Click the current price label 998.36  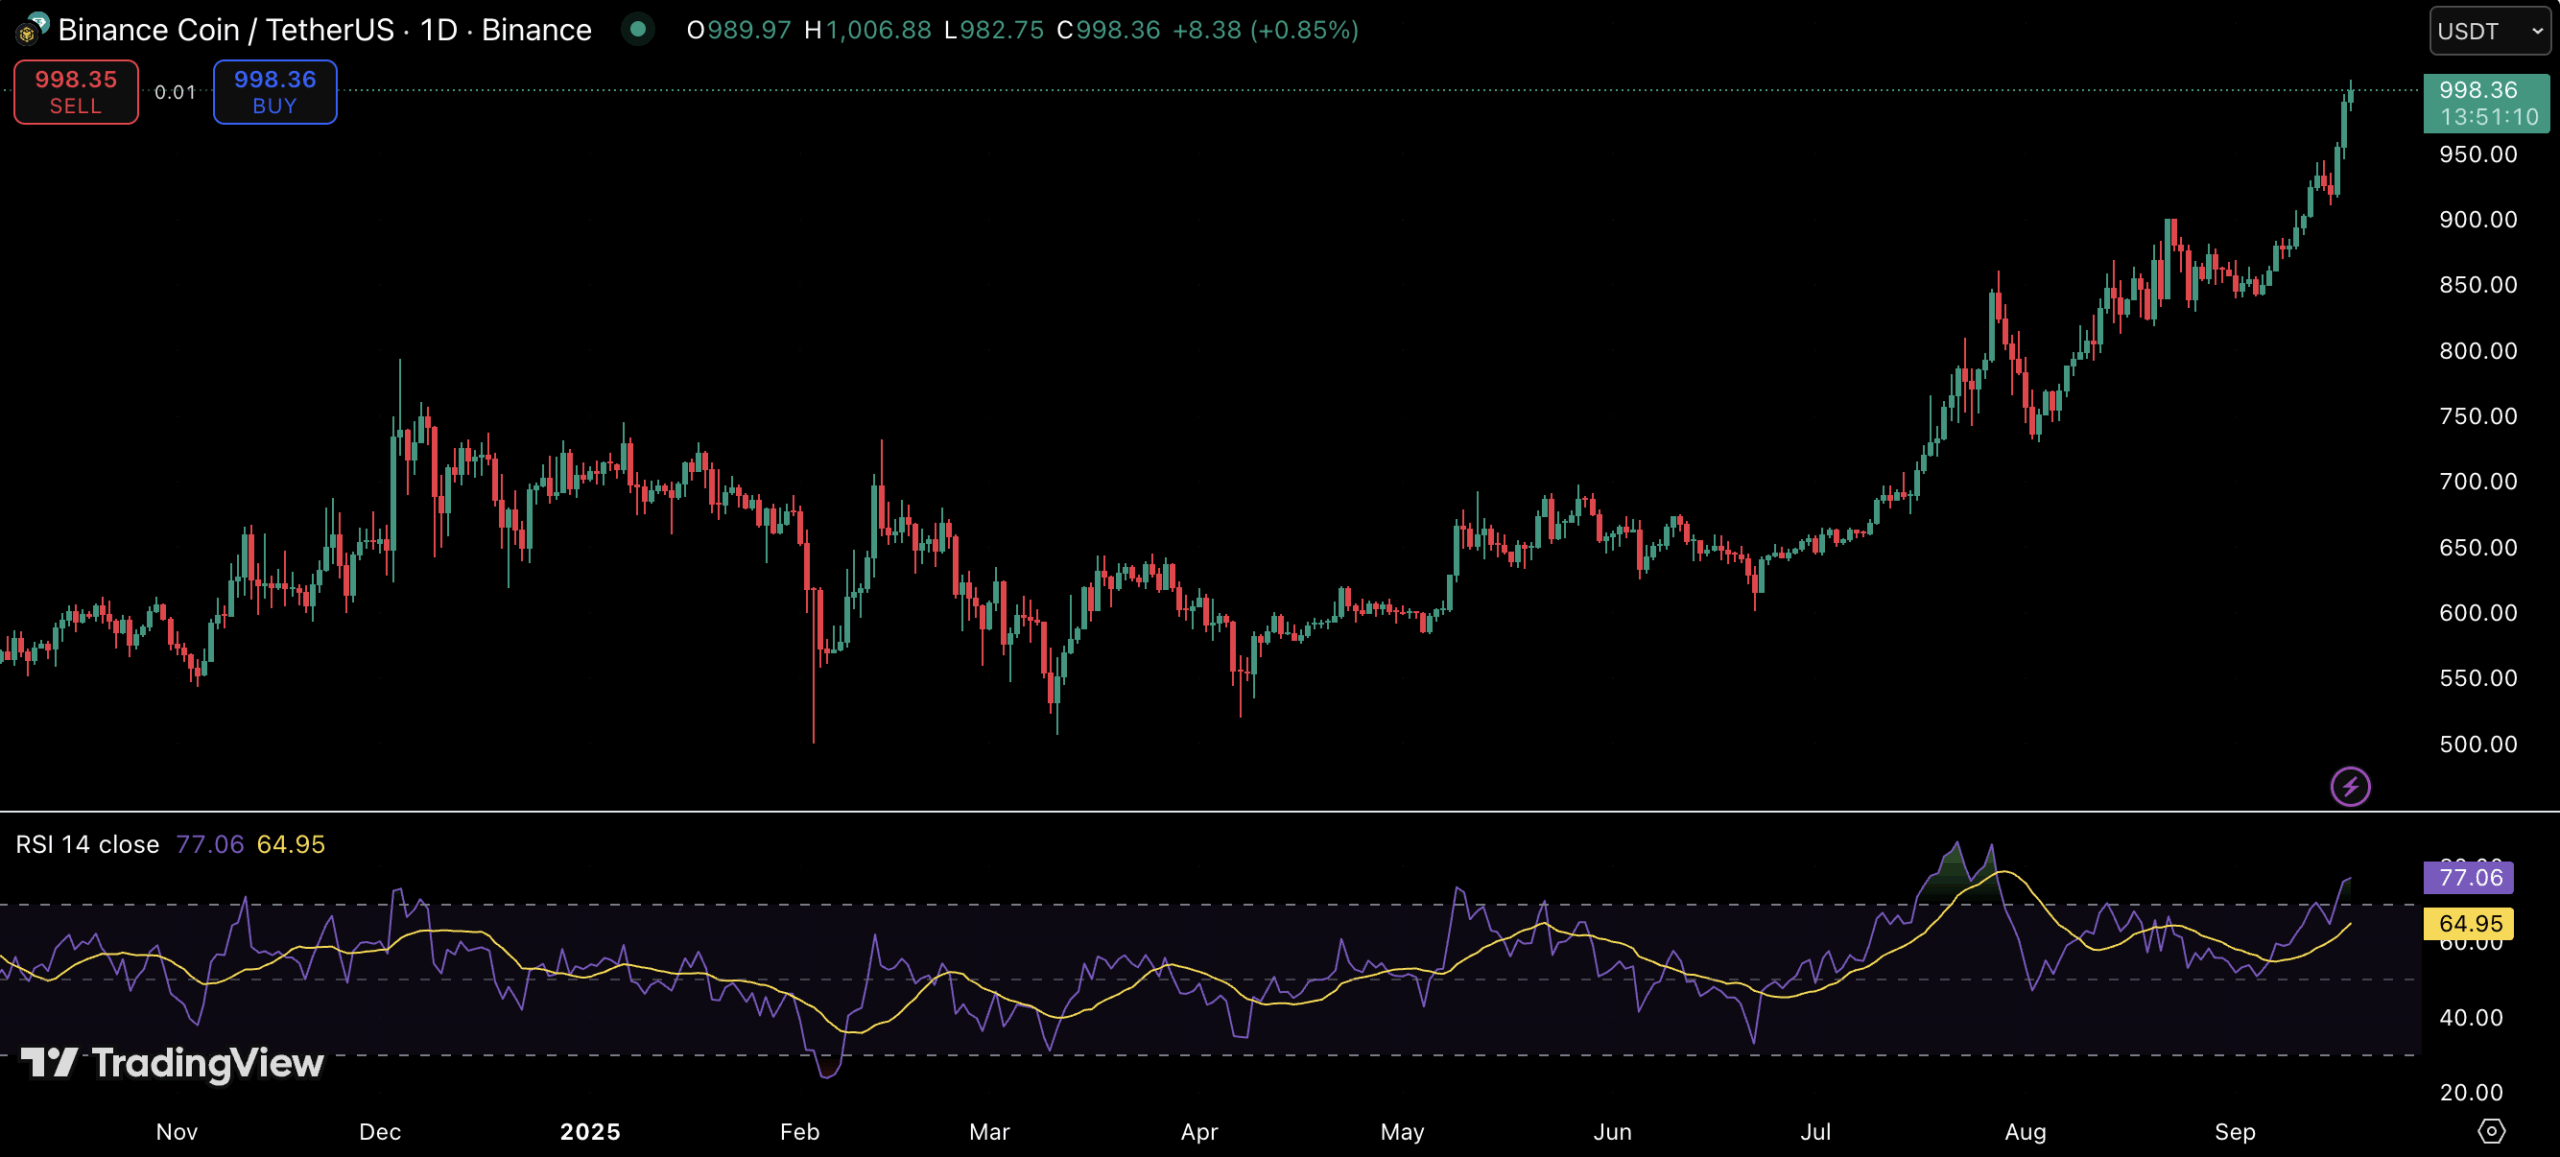coord(2486,103)
